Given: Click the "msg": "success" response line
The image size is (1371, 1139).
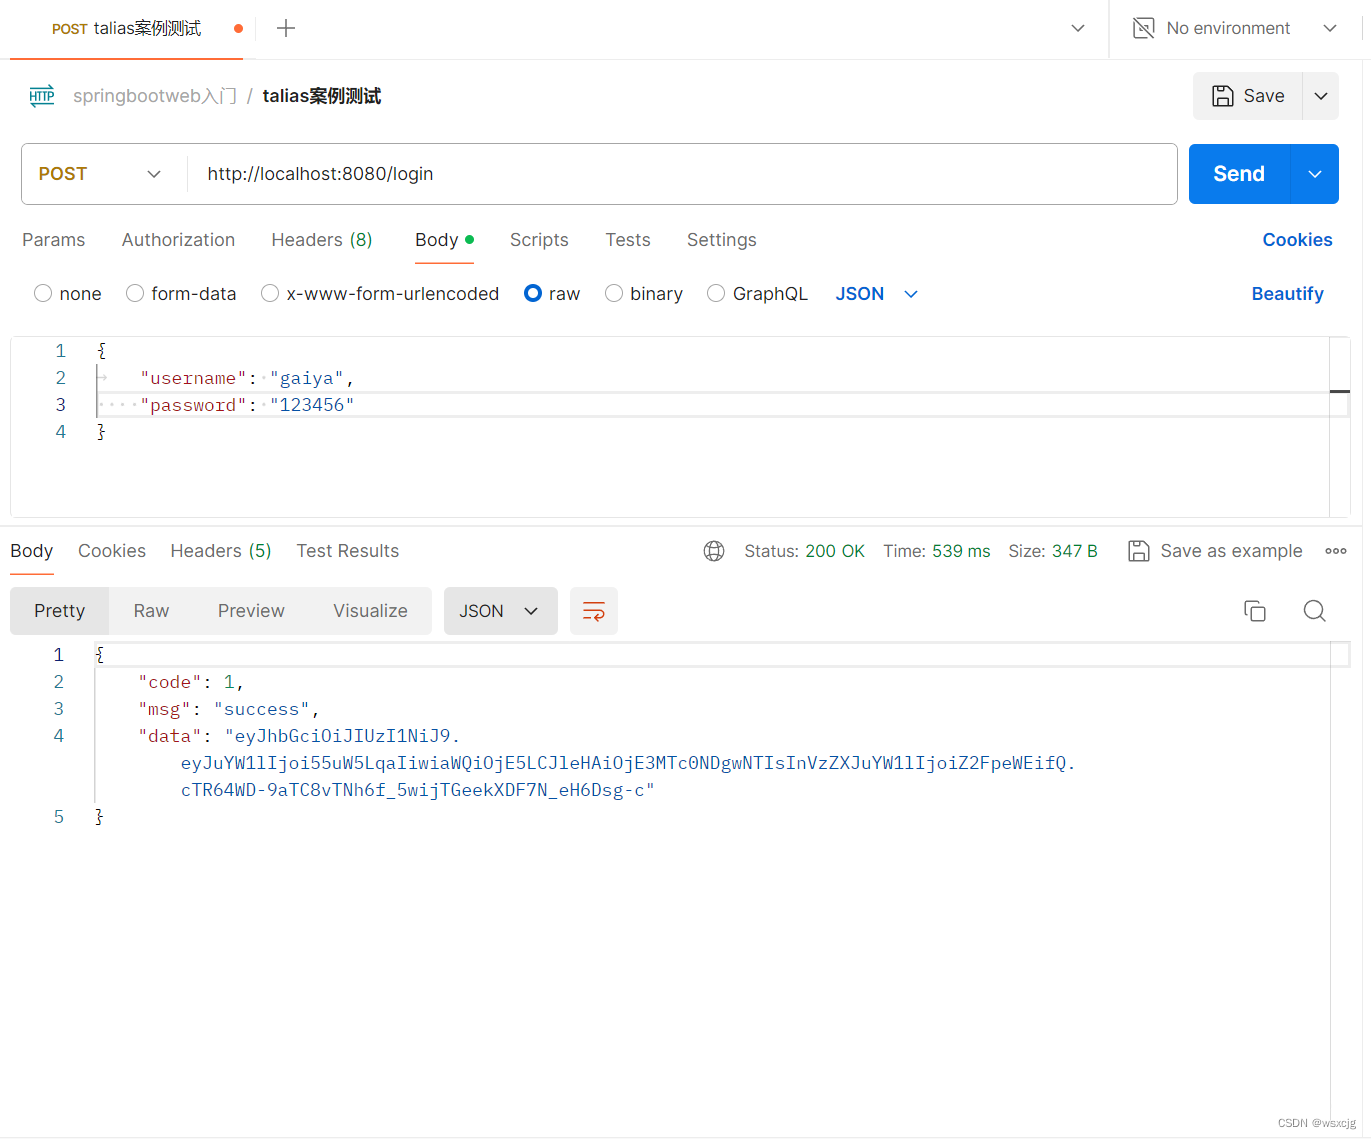Looking at the screenshot, I should point(229,709).
